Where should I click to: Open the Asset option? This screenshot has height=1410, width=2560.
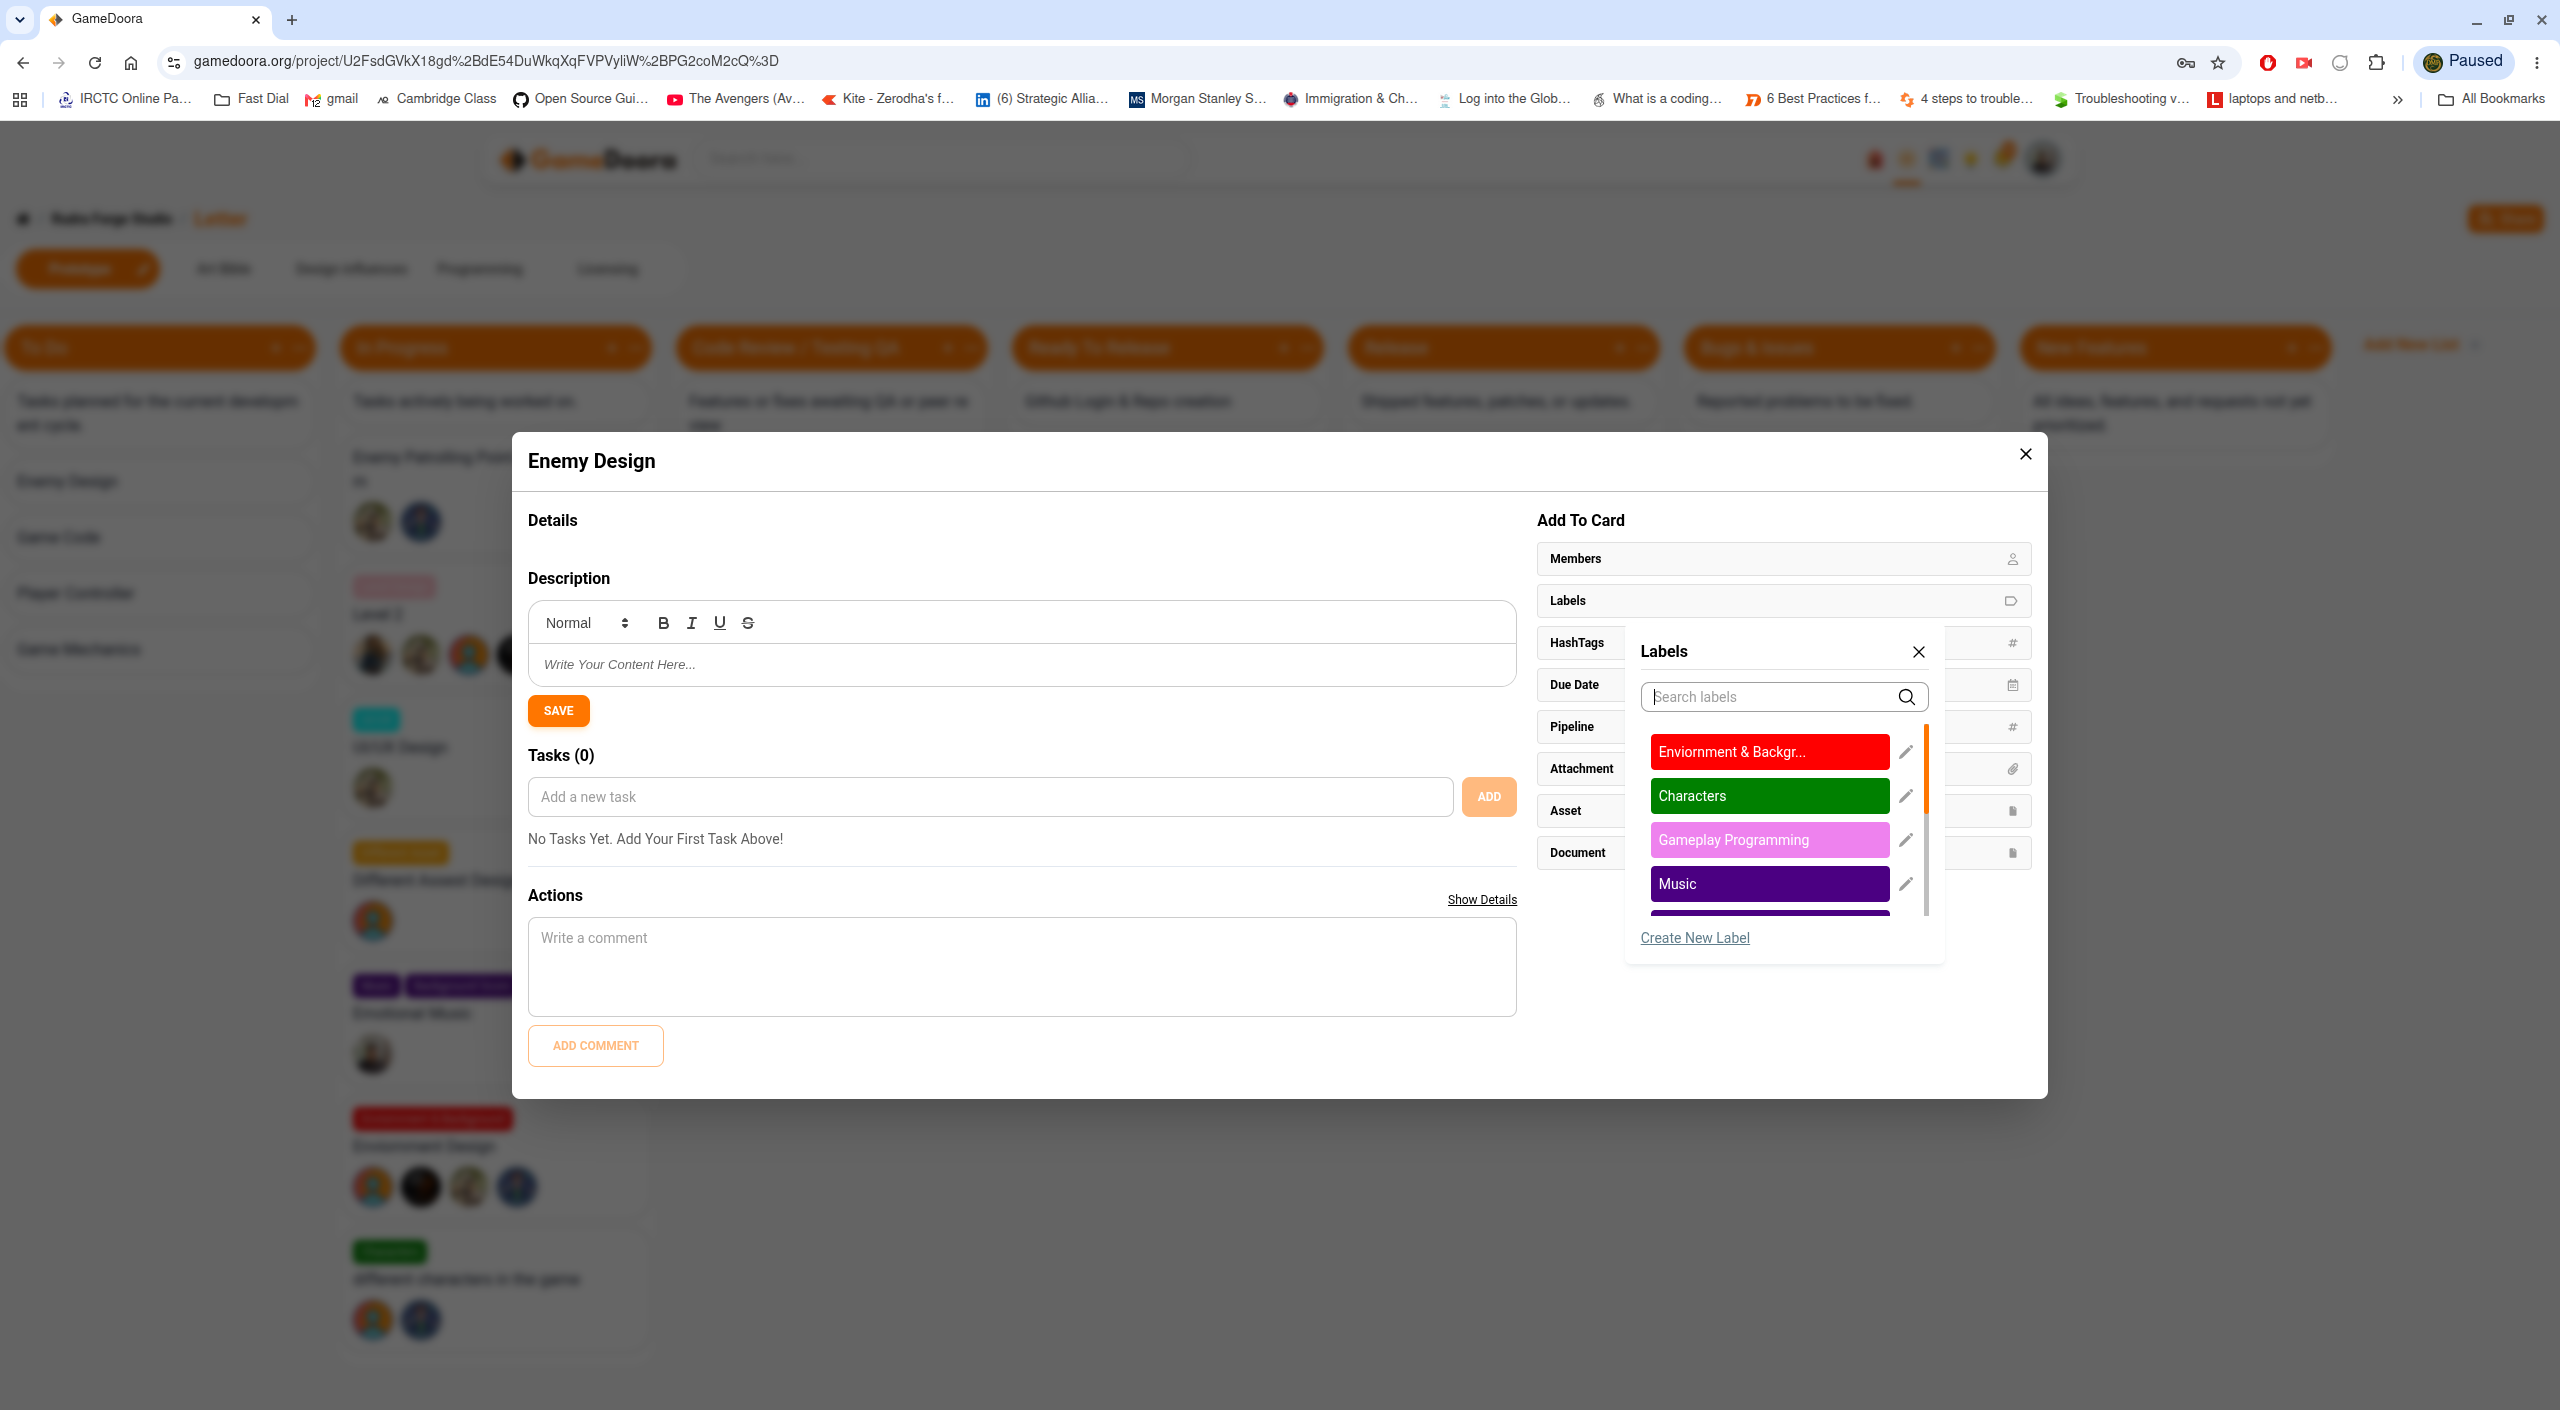[x=1566, y=811]
